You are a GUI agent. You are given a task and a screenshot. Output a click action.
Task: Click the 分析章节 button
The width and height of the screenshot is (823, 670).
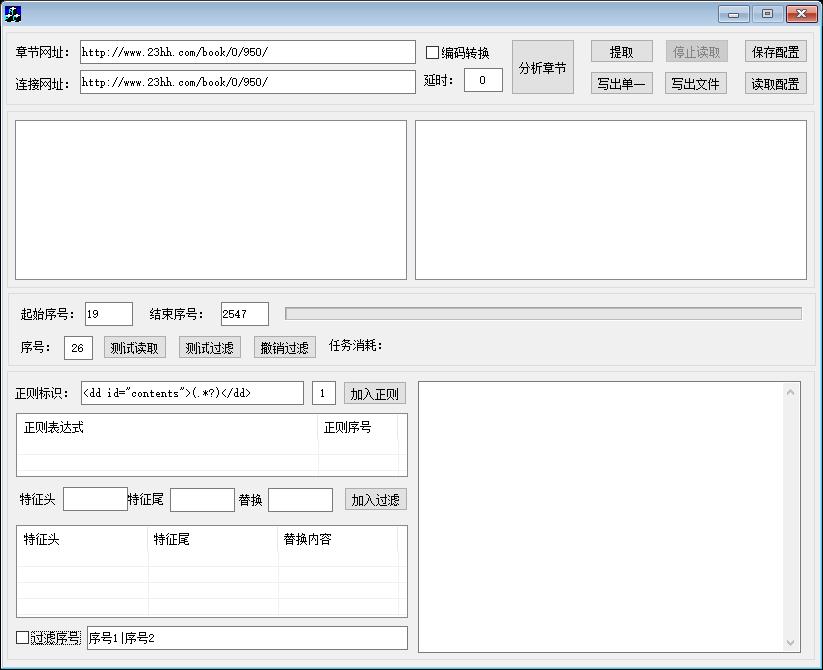click(x=543, y=67)
